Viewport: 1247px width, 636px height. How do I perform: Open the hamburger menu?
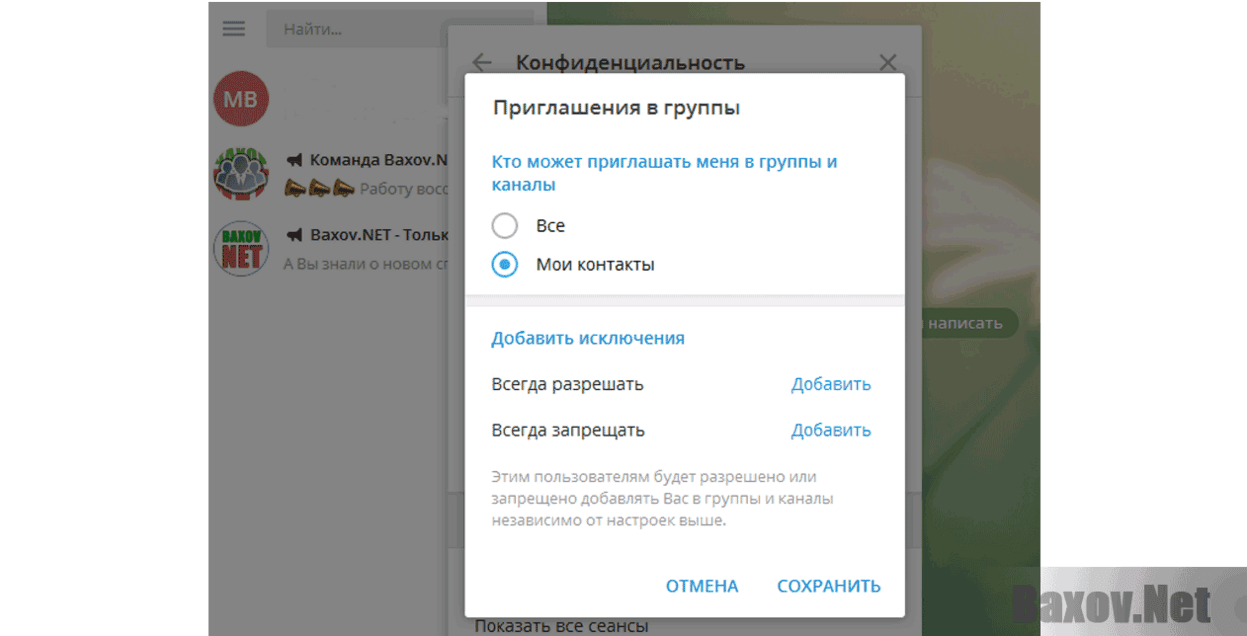click(x=233, y=28)
